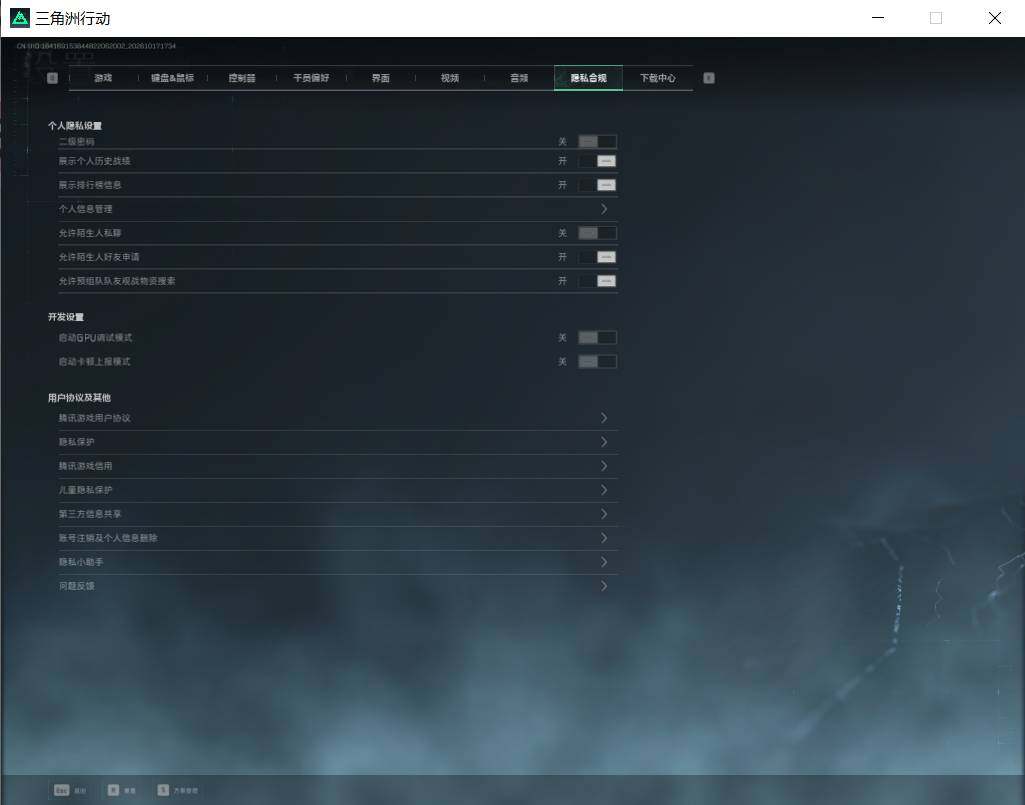Open the 下载中心 tab
The width and height of the screenshot is (1025, 805).
[x=658, y=78]
